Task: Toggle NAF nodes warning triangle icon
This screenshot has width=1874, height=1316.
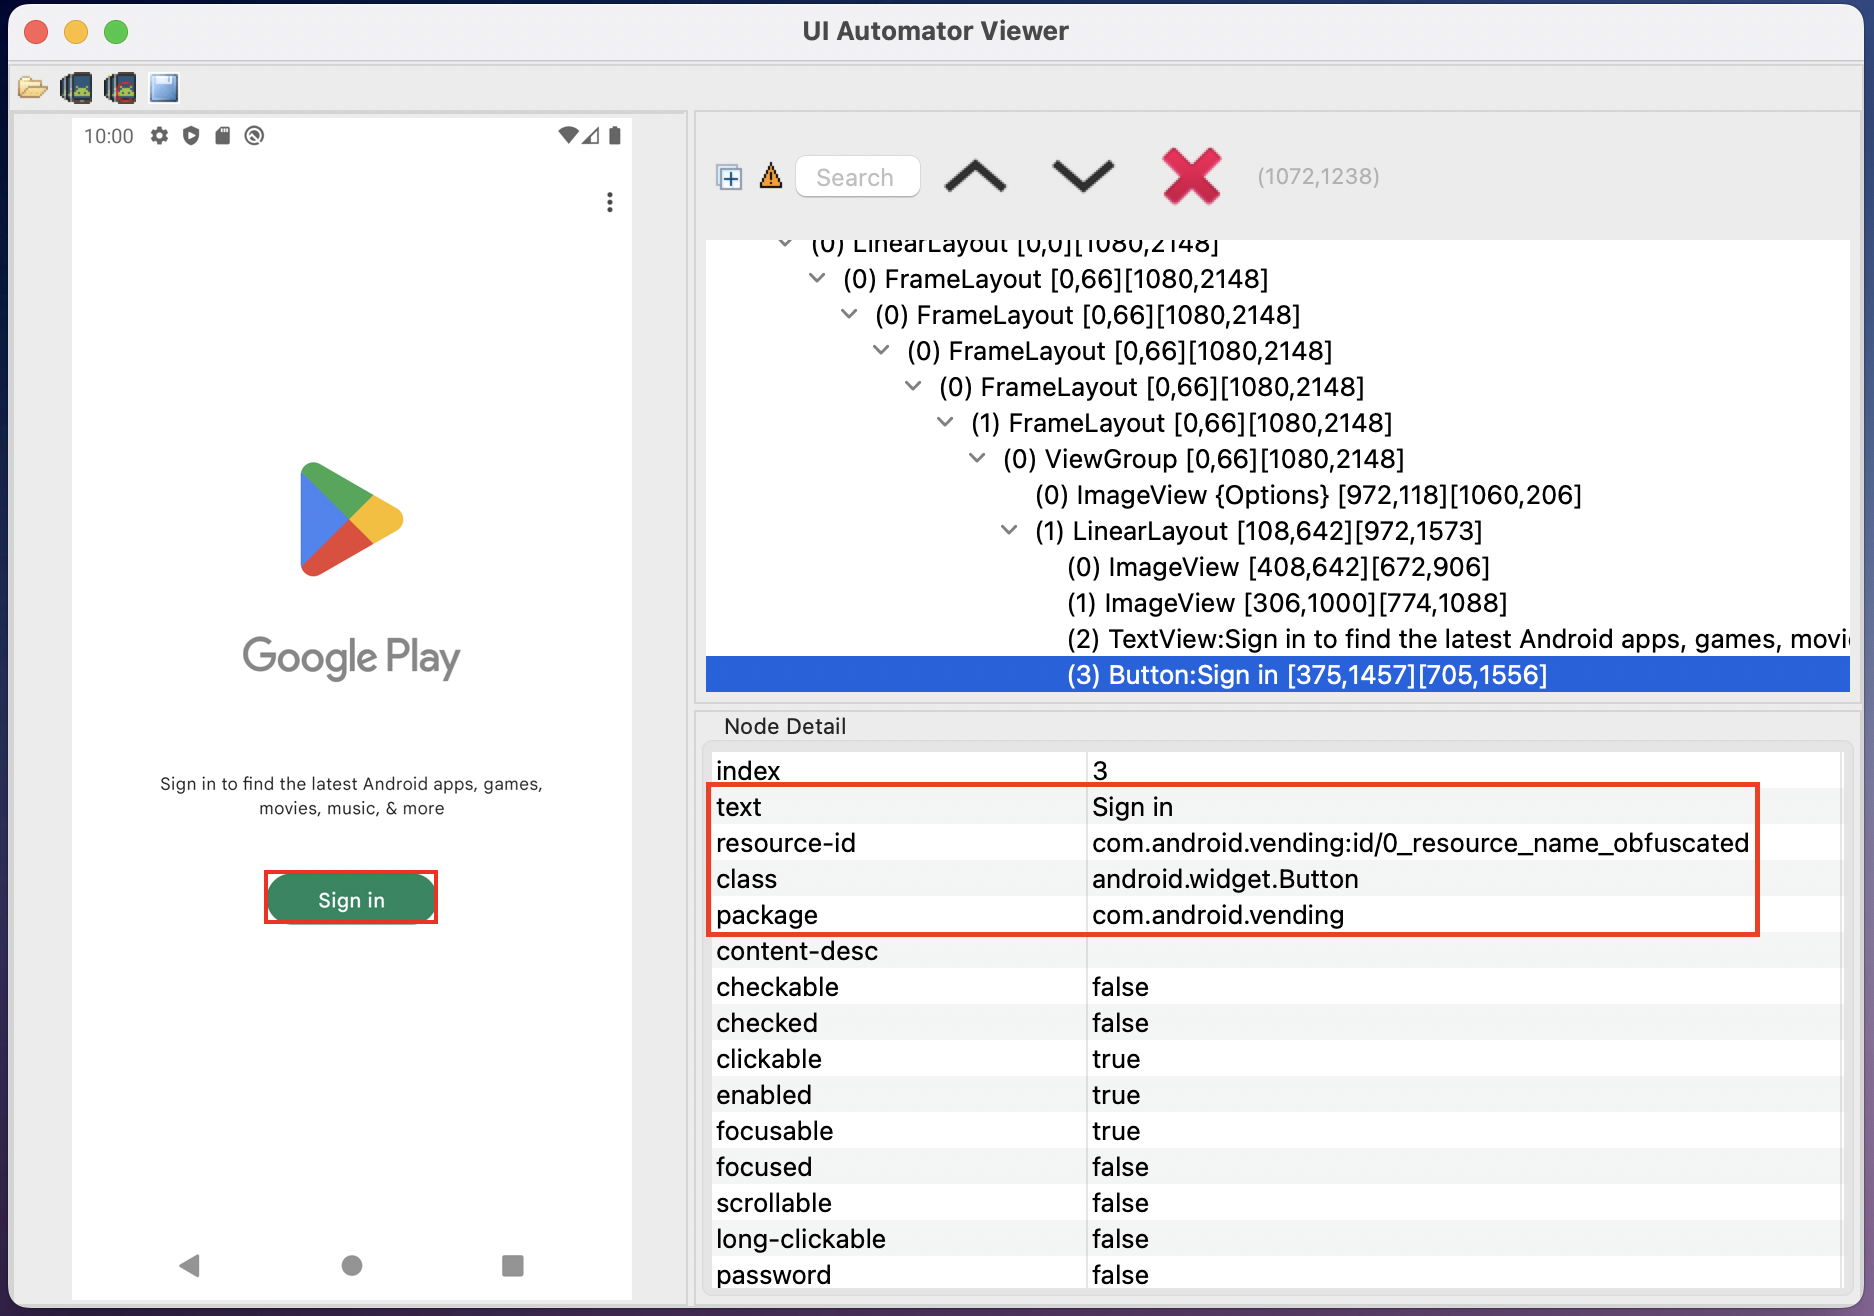Action: [771, 176]
